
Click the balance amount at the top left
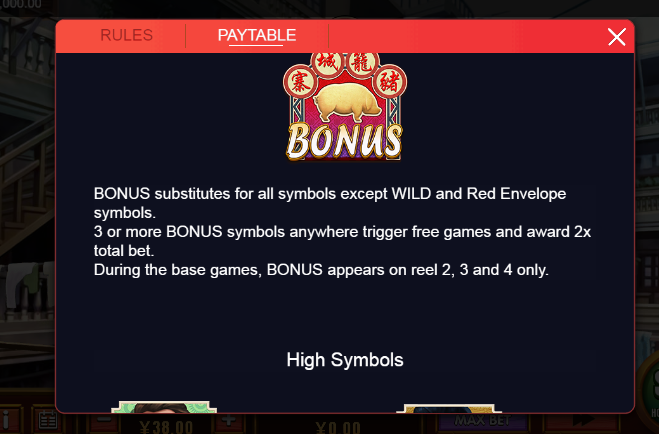(21, 5)
